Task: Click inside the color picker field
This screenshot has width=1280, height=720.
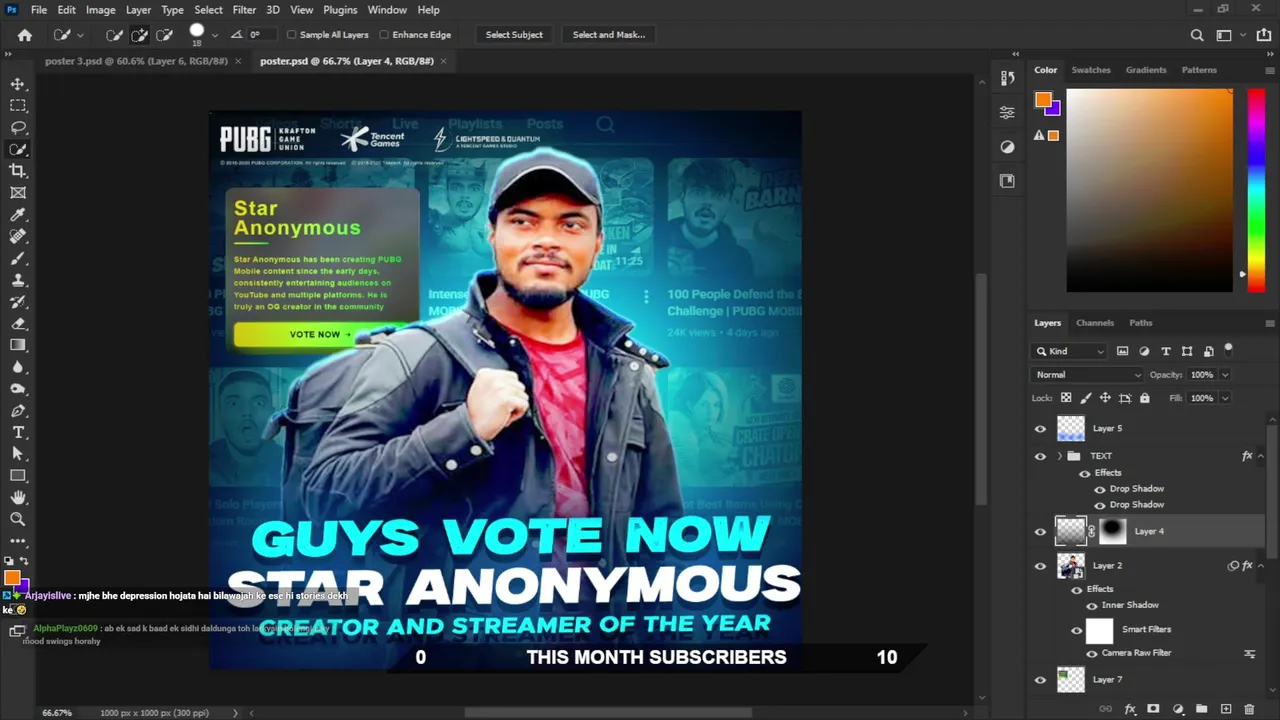Action: tap(1150, 190)
